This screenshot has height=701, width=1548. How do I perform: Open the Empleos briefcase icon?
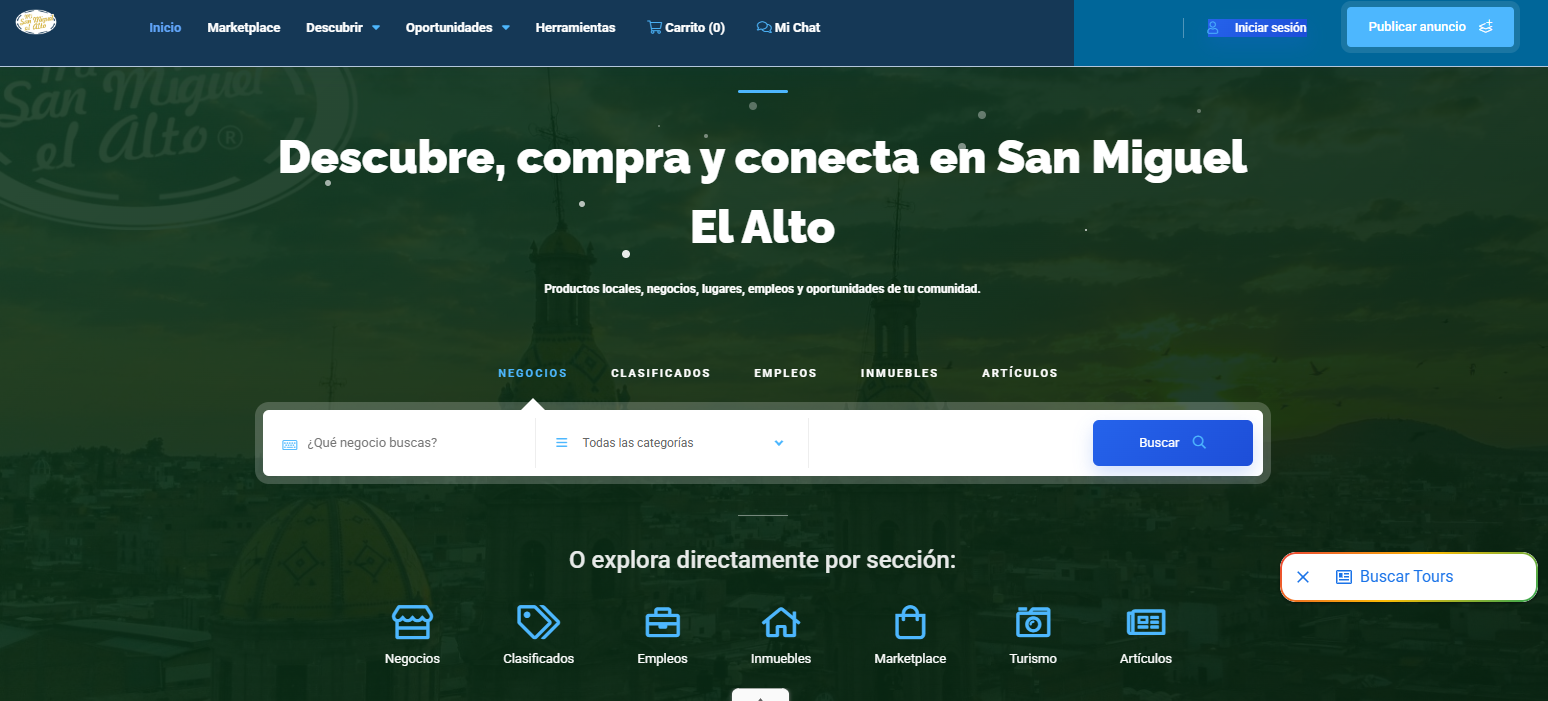click(662, 622)
